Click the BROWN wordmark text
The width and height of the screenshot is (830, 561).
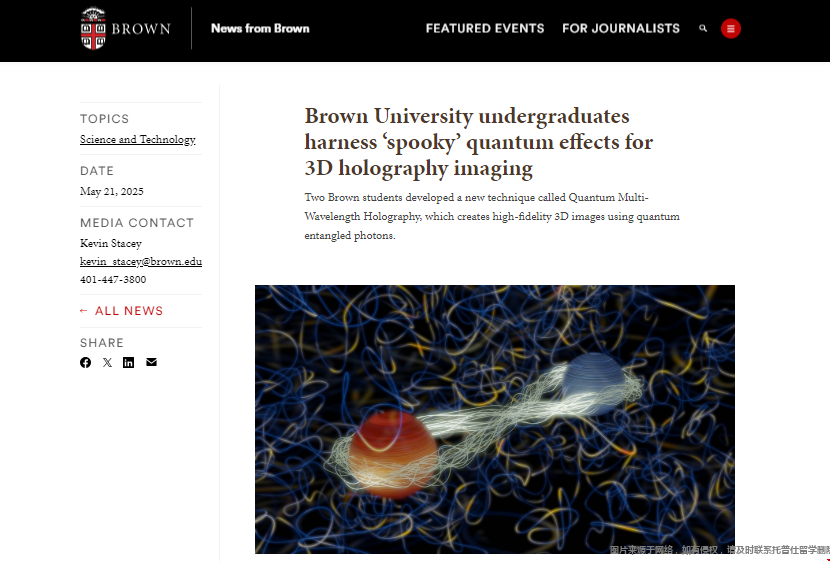click(x=141, y=29)
